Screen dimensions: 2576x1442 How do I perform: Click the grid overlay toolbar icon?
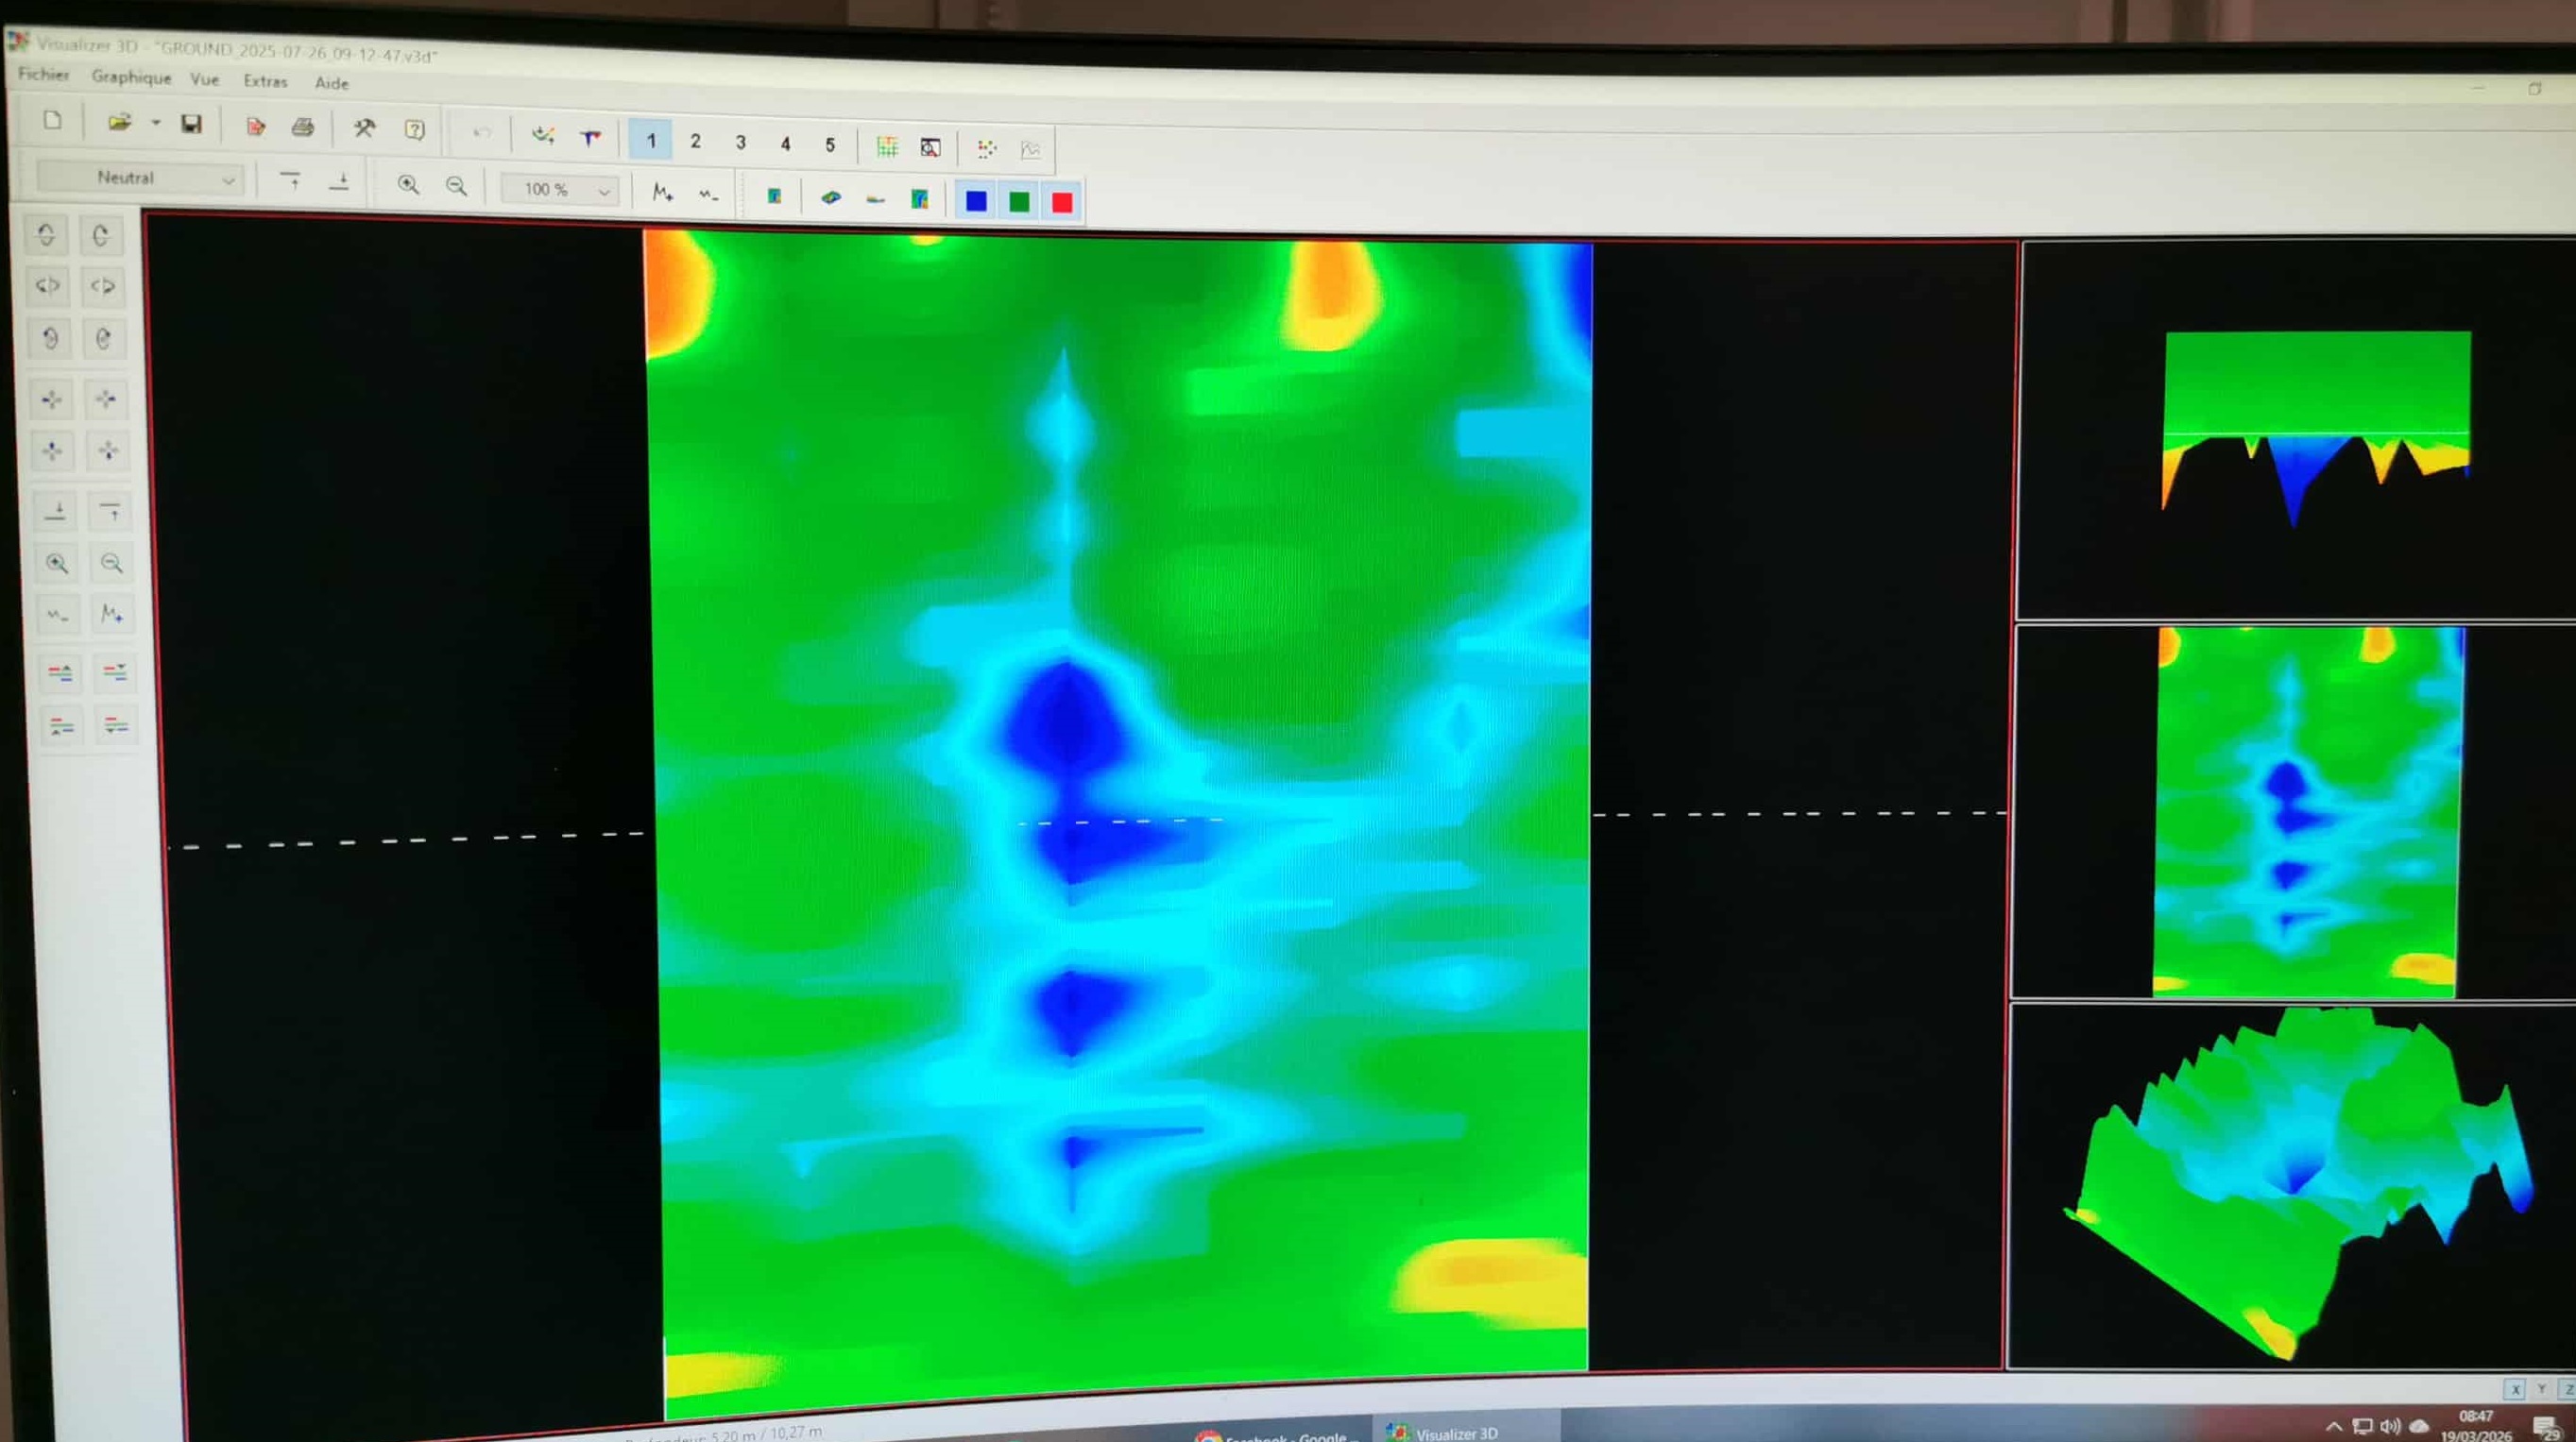pyautogui.click(x=887, y=147)
